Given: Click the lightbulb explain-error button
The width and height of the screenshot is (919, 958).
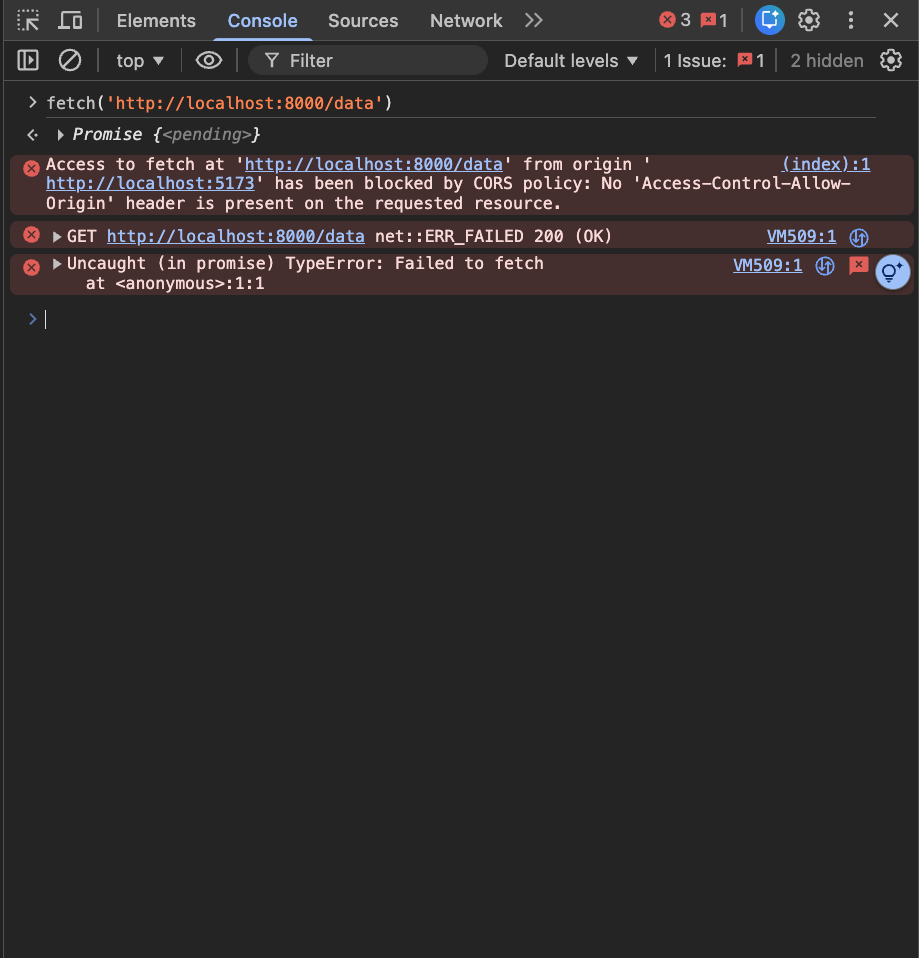Looking at the screenshot, I should 892,271.
